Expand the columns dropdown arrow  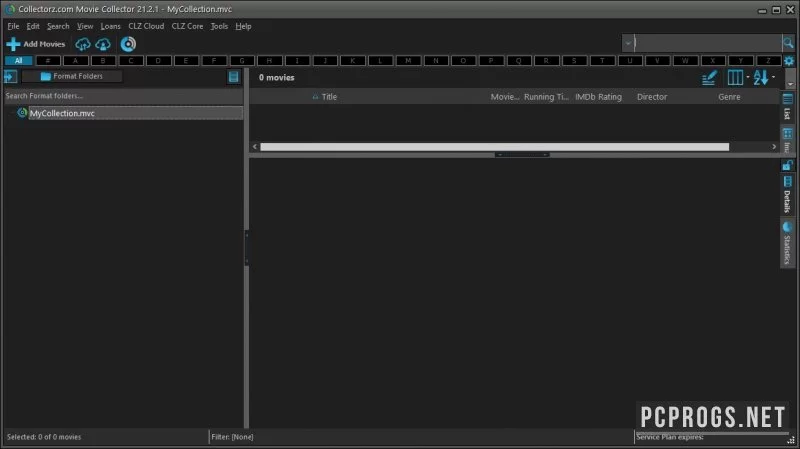pos(747,78)
